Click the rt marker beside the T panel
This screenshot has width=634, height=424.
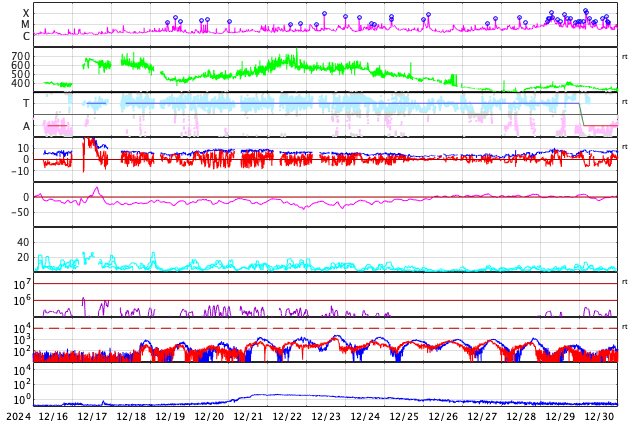[625, 102]
